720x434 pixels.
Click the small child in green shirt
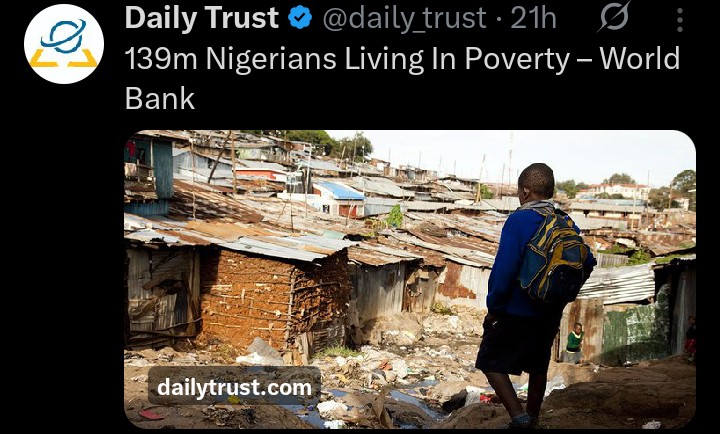pyautogui.click(x=574, y=343)
